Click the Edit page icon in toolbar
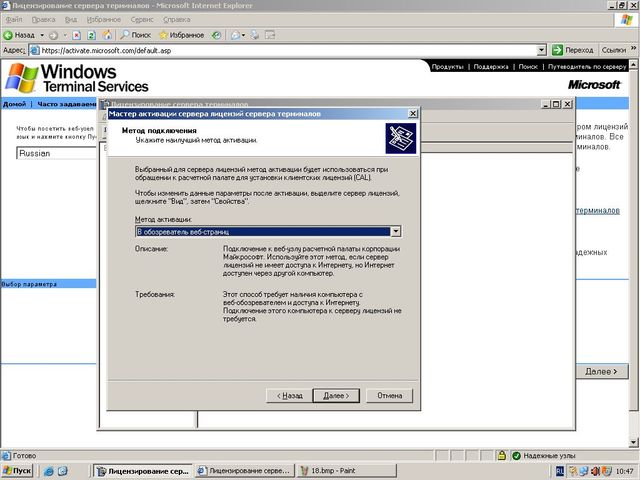The image size is (640, 480). point(270,35)
